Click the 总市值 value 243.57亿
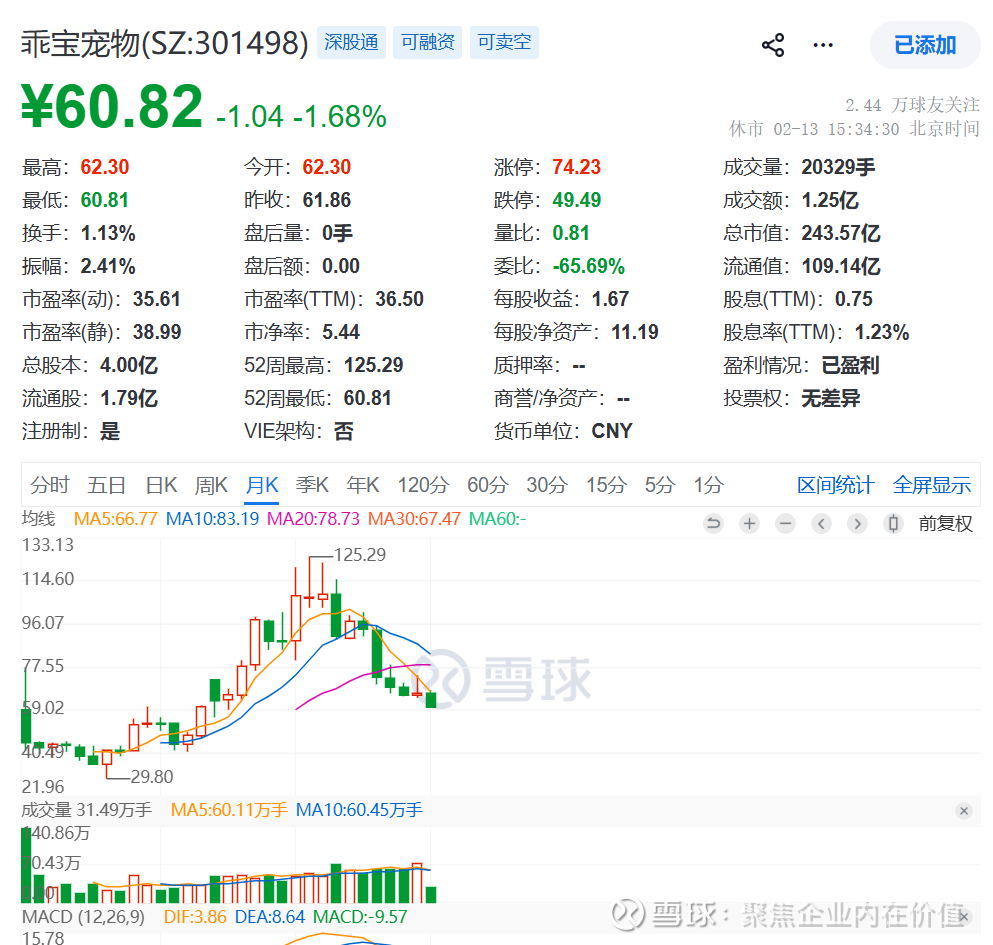Screen dimensions: 993x945 [x=840, y=233]
